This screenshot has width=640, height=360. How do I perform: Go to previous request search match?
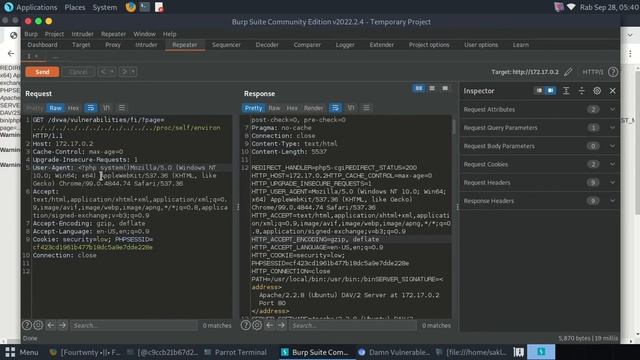coord(51,325)
